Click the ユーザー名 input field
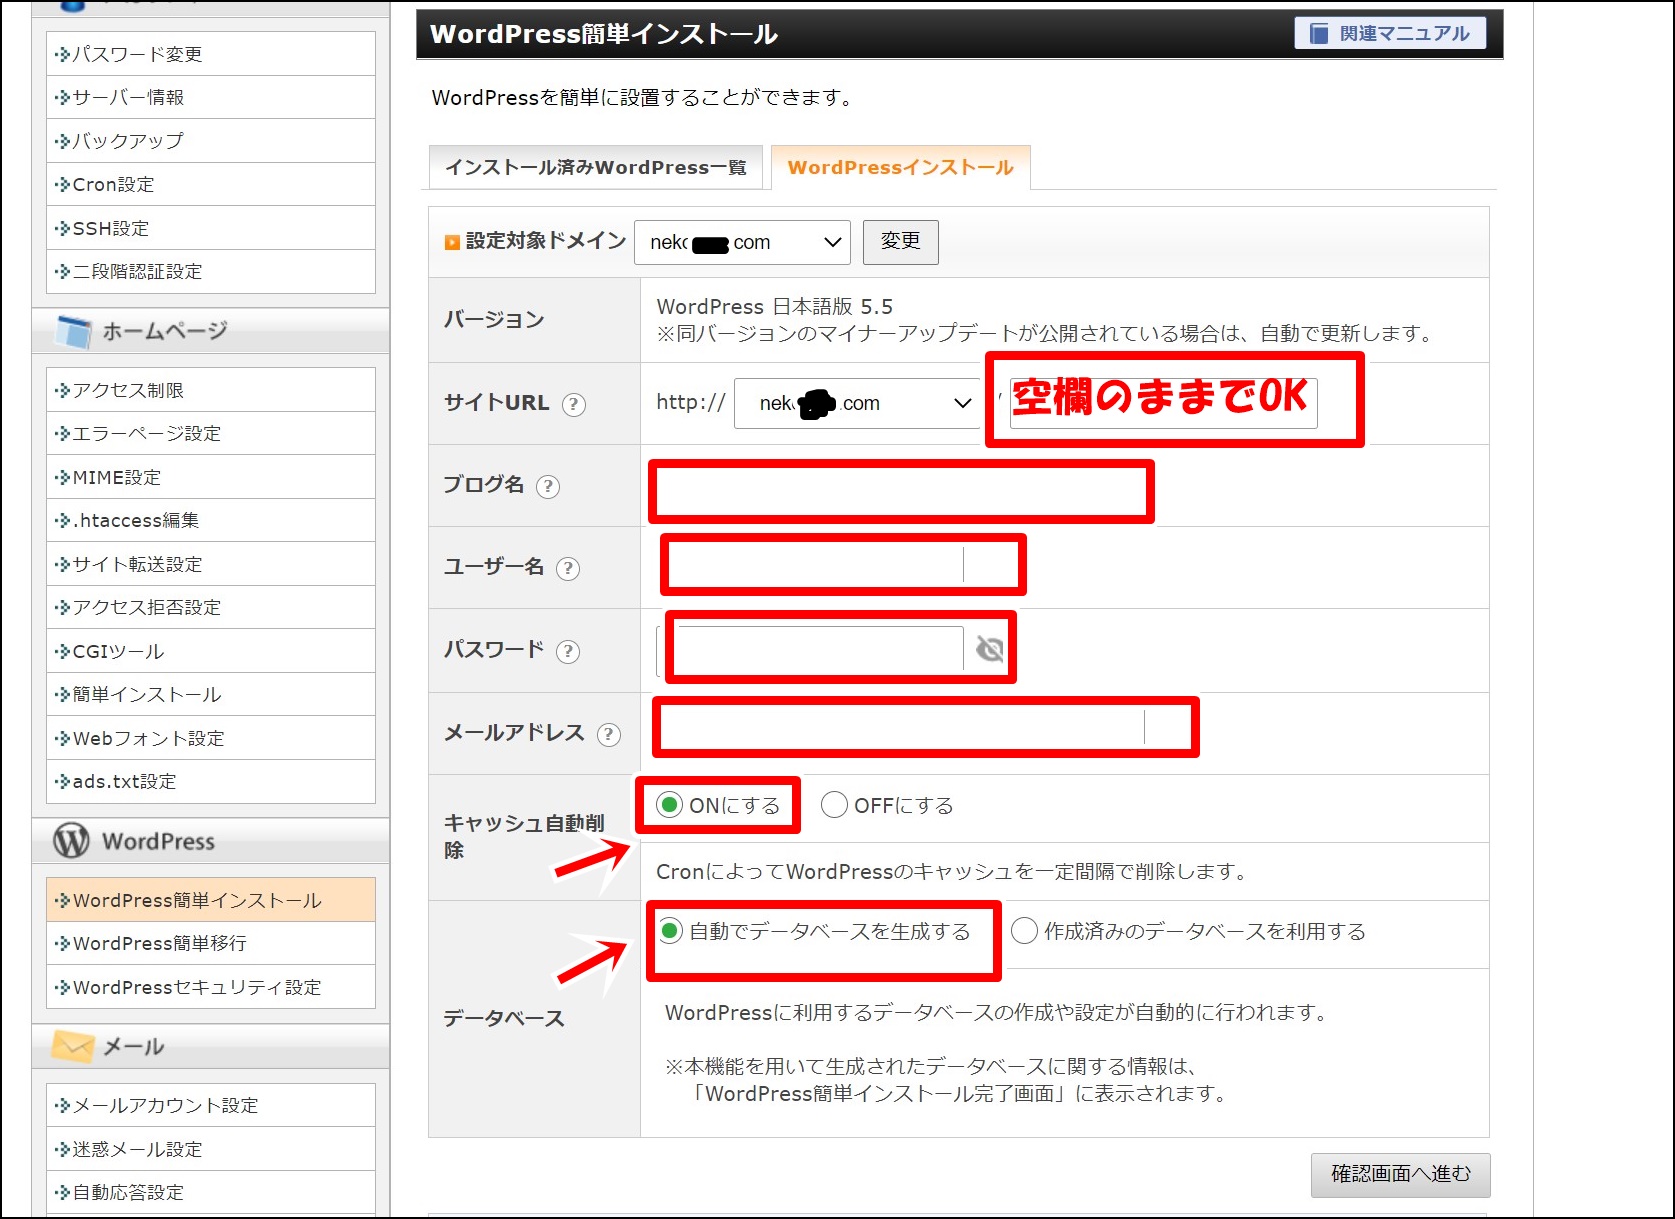 843,565
